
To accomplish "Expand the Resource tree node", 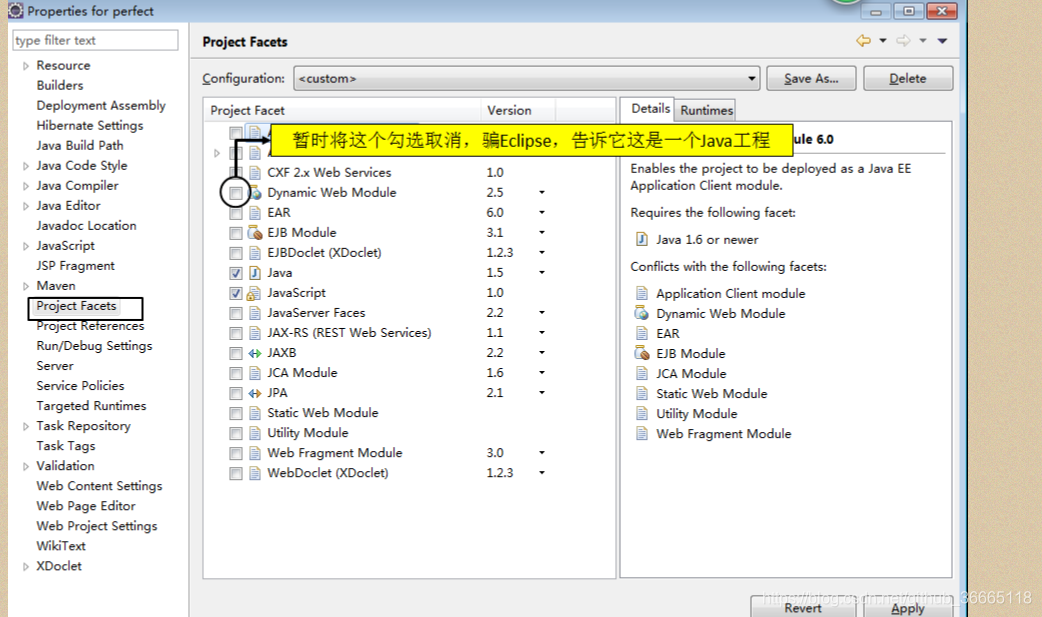I will [25, 66].
